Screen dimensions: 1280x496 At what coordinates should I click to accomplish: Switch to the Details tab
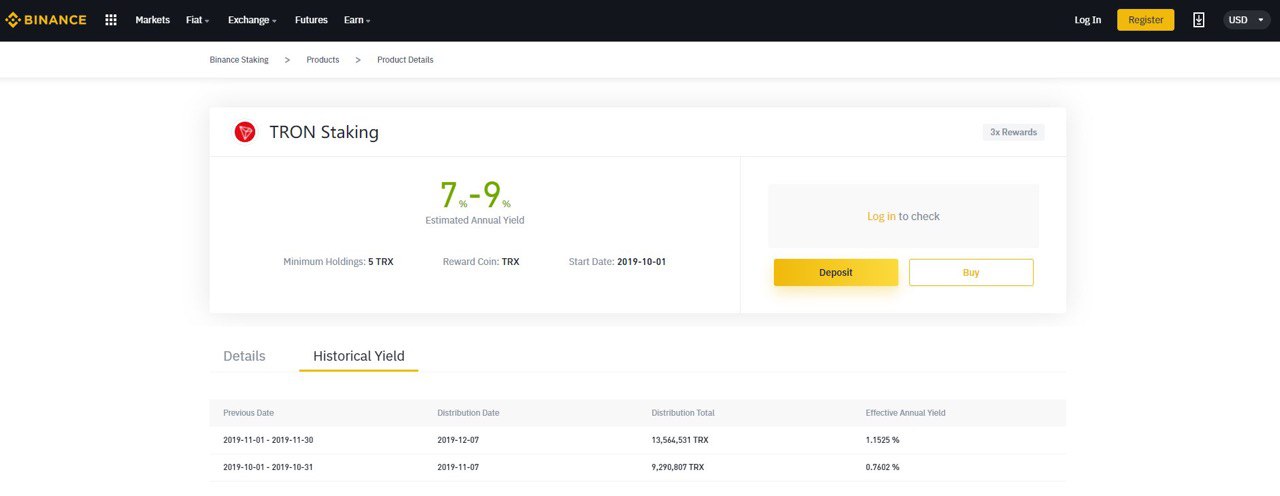click(x=244, y=356)
